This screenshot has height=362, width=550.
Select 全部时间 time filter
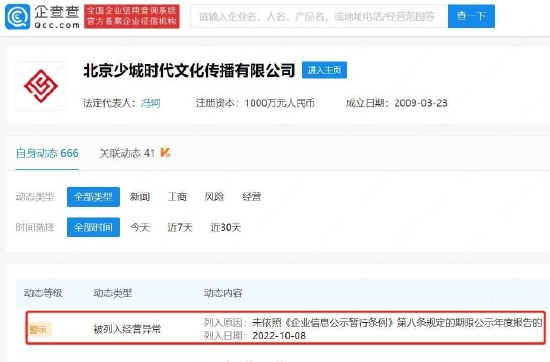(x=93, y=227)
